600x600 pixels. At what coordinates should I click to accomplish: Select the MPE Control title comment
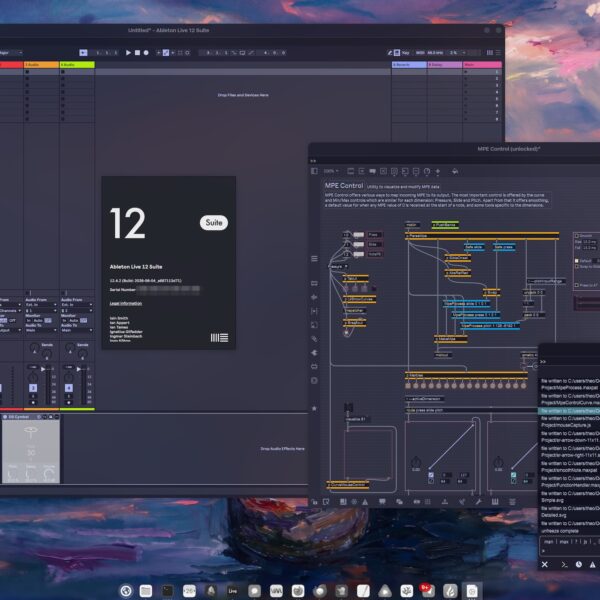pyautogui.click(x=344, y=186)
